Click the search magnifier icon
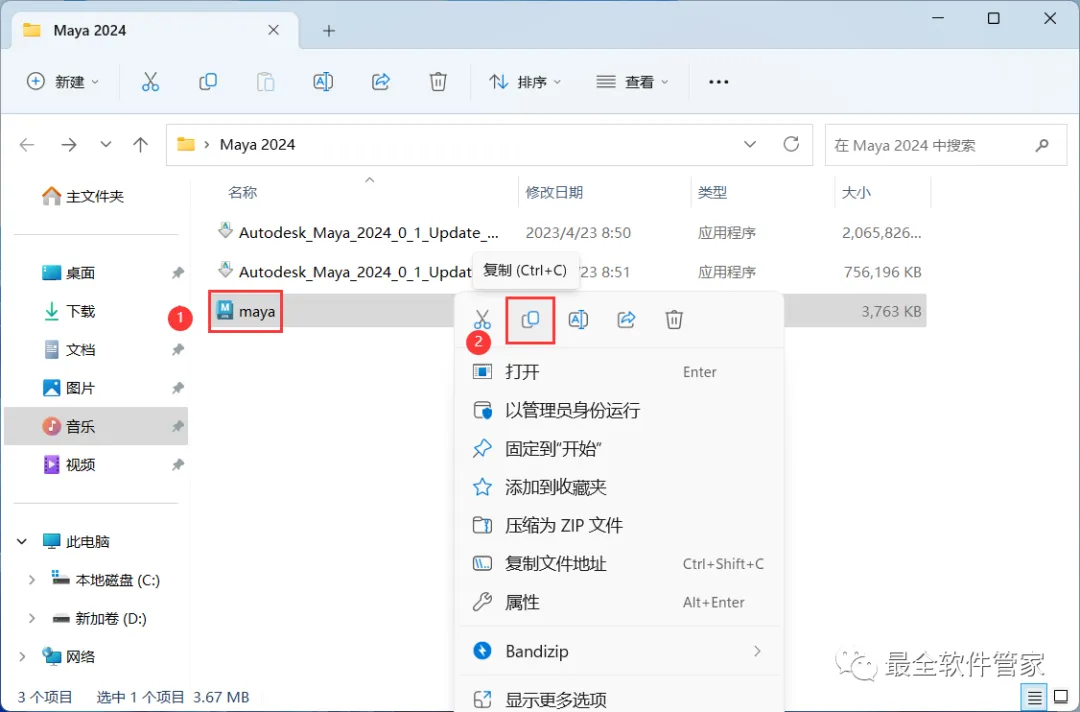 1042,145
